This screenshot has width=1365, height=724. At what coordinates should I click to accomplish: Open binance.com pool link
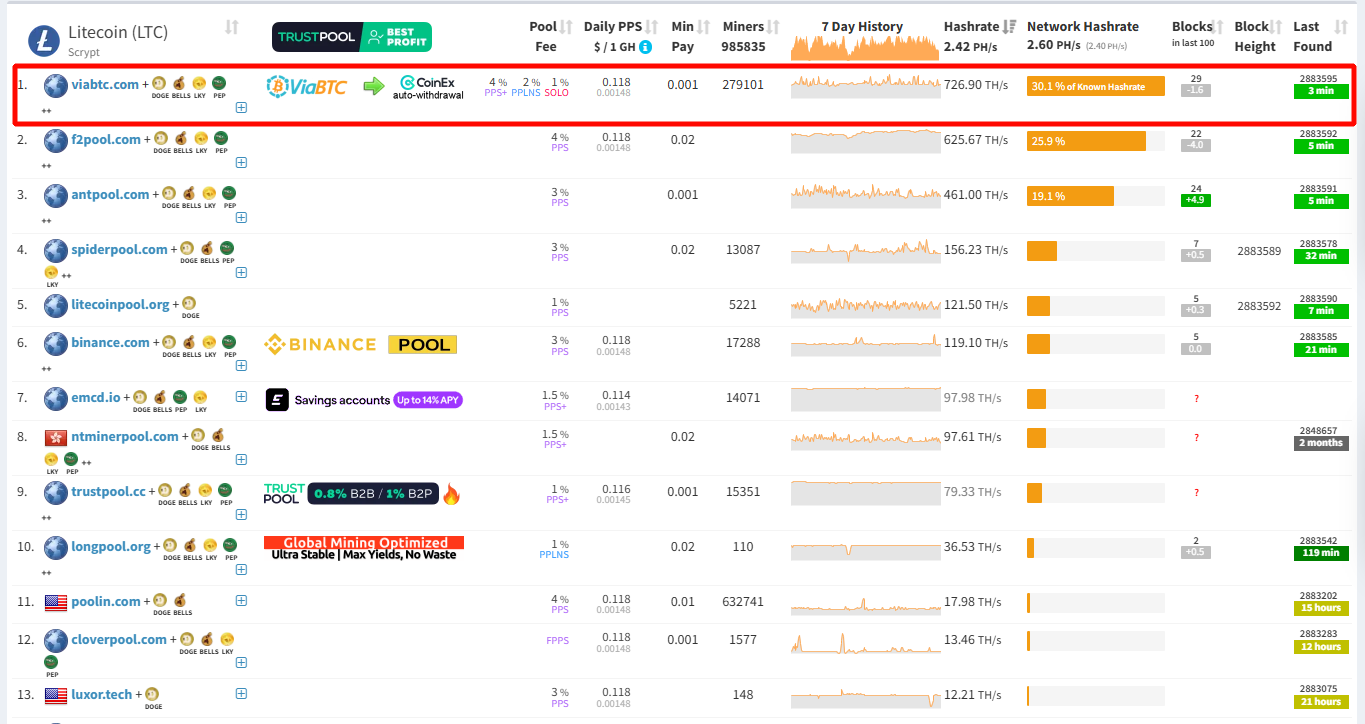pos(110,342)
